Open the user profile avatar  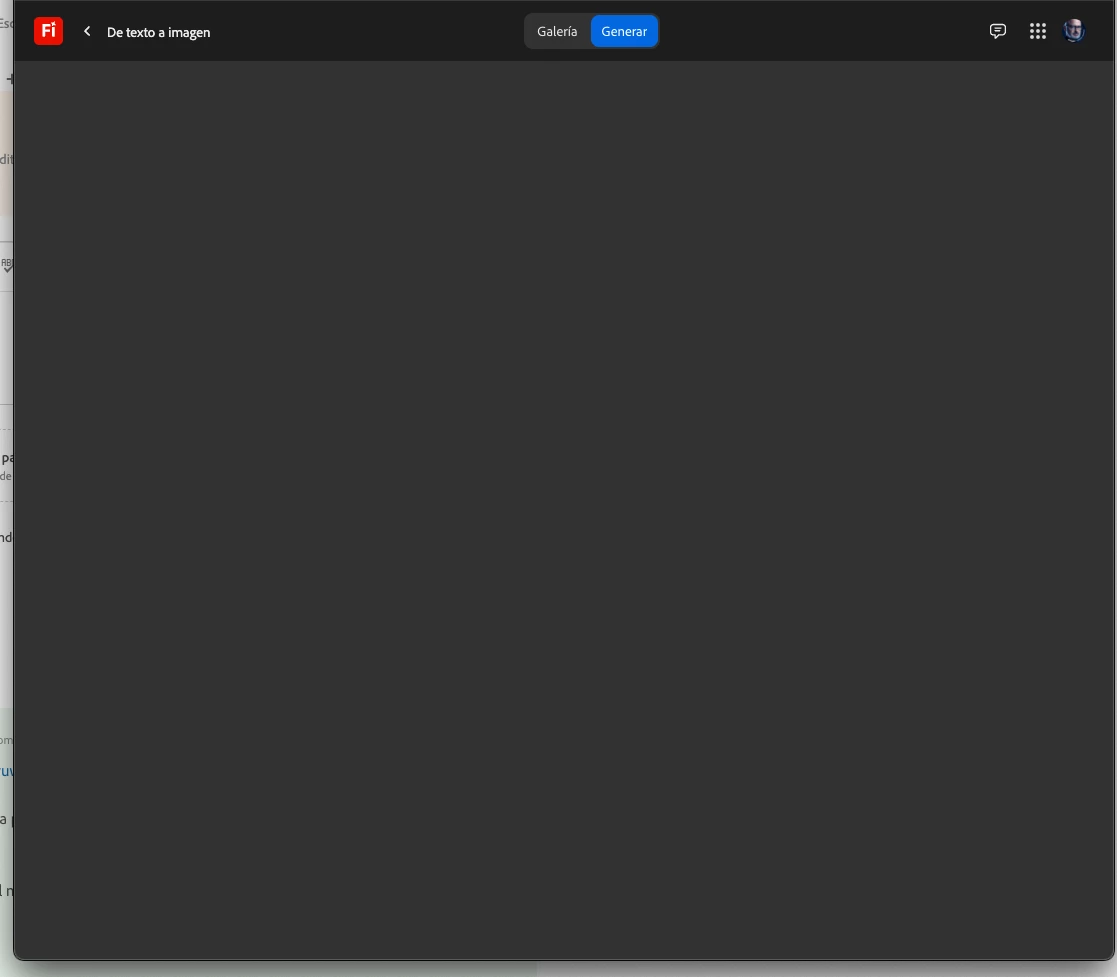point(1074,31)
